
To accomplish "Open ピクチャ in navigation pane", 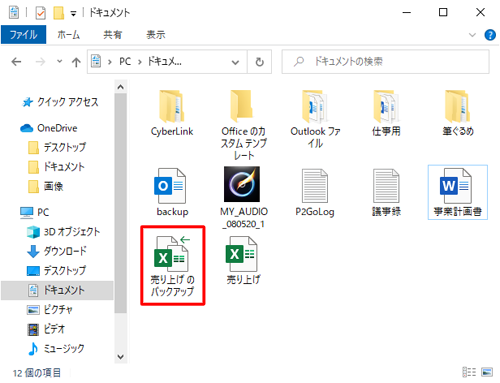I will pos(49,310).
